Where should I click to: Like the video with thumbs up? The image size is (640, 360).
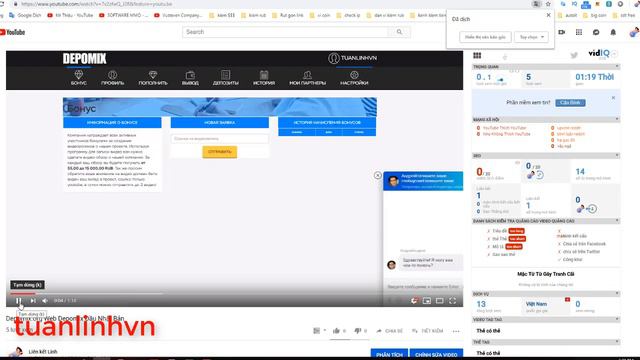[336, 331]
